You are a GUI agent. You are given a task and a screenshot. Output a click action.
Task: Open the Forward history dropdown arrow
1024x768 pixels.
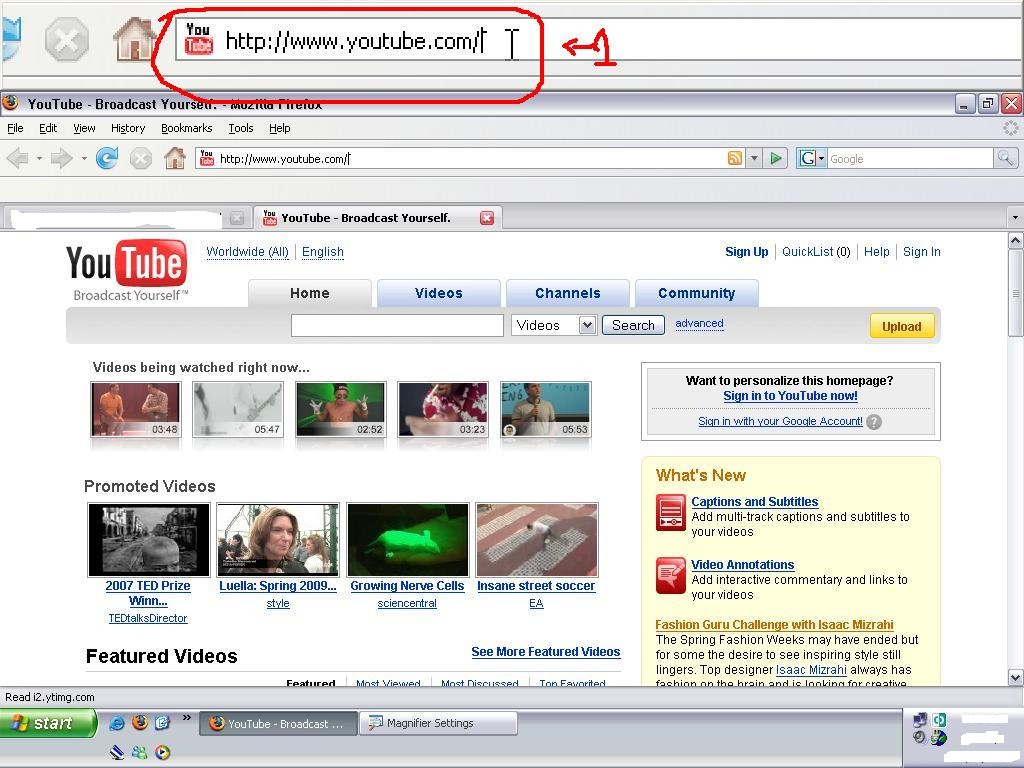84,158
